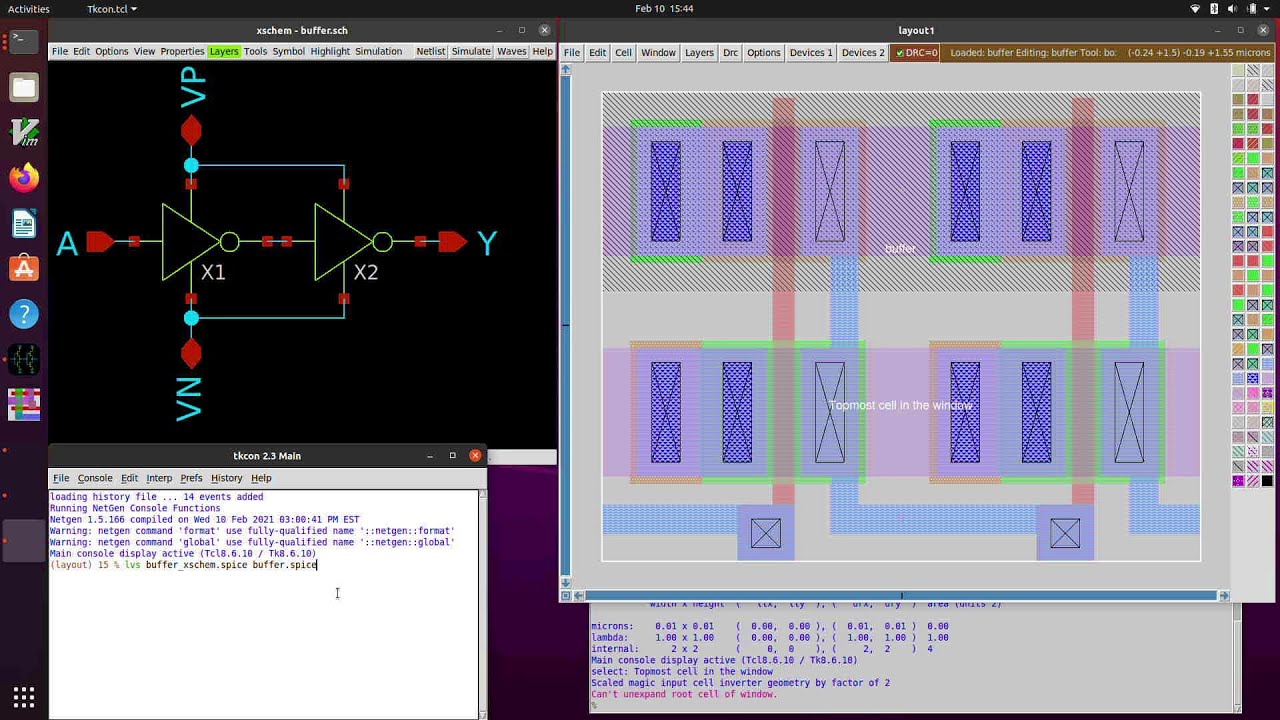Open the xschem Simulation menu
1280x720 pixels.
[x=378, y=51]
